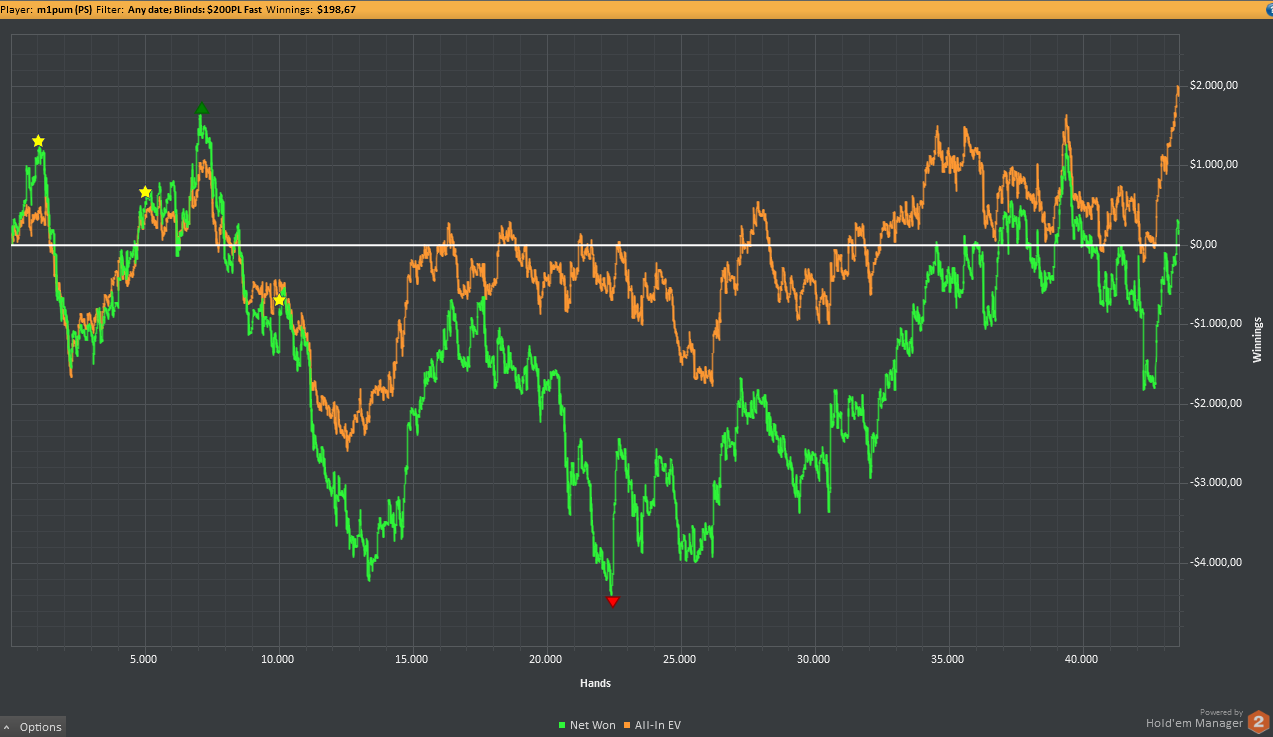Click the yellow star marker near hand 10.000
The width and height of the screenshot is (1273, 737).
279,300
